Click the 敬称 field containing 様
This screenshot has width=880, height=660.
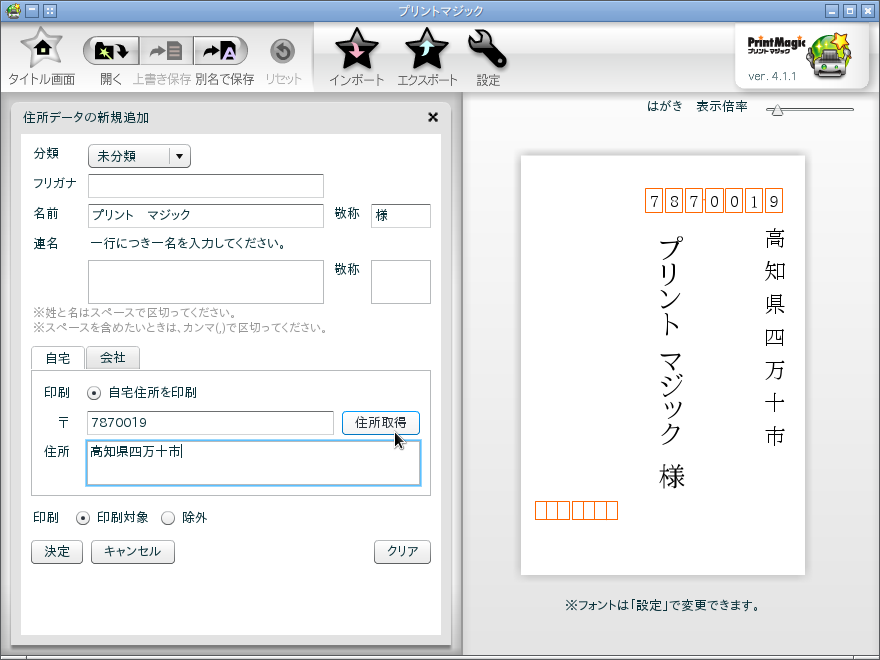(401, 216)
